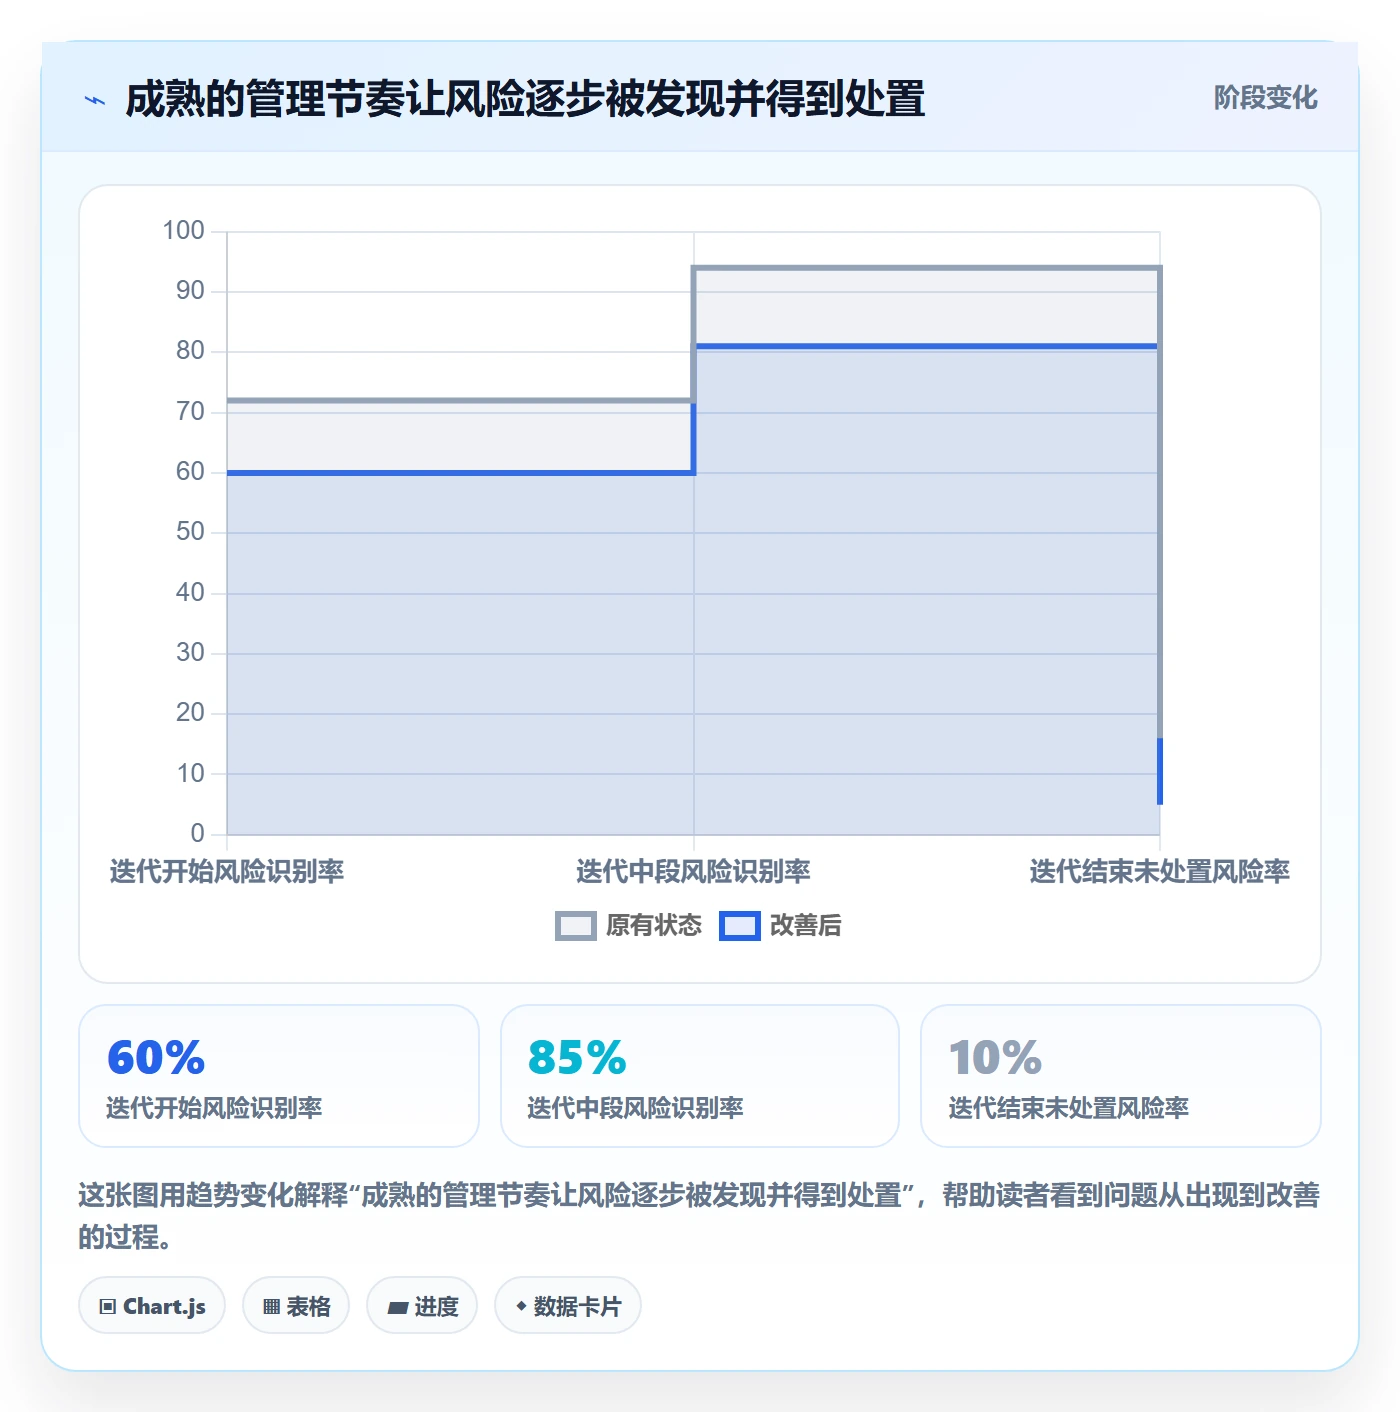Click the 改善后 legend label
The height and width of the screenshot is (1412, 1400).
tap(806, 926)
